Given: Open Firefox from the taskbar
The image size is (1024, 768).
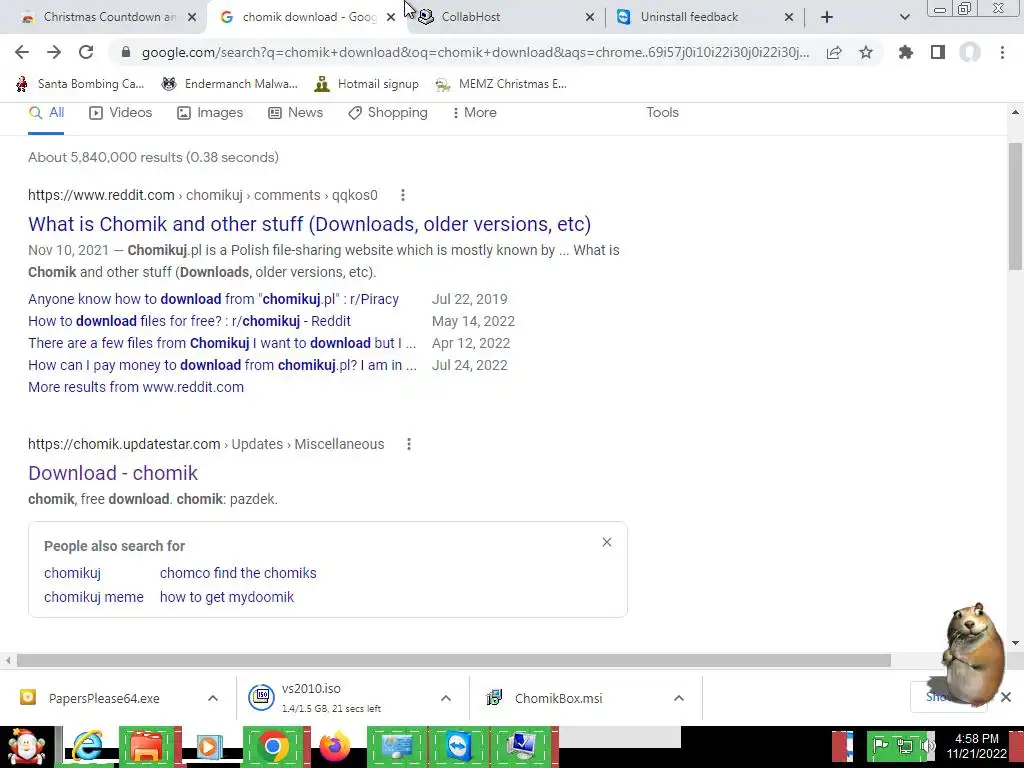Looking at the screenshot, I should pos(335,746).
